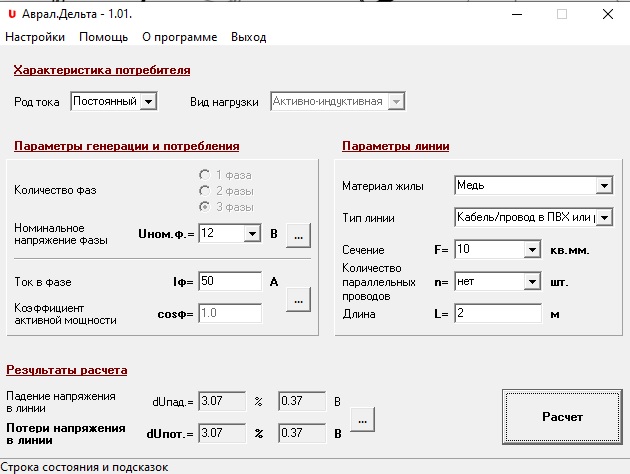
Task: Click the Результаты расчета heading
Action: tap(67, 370)
